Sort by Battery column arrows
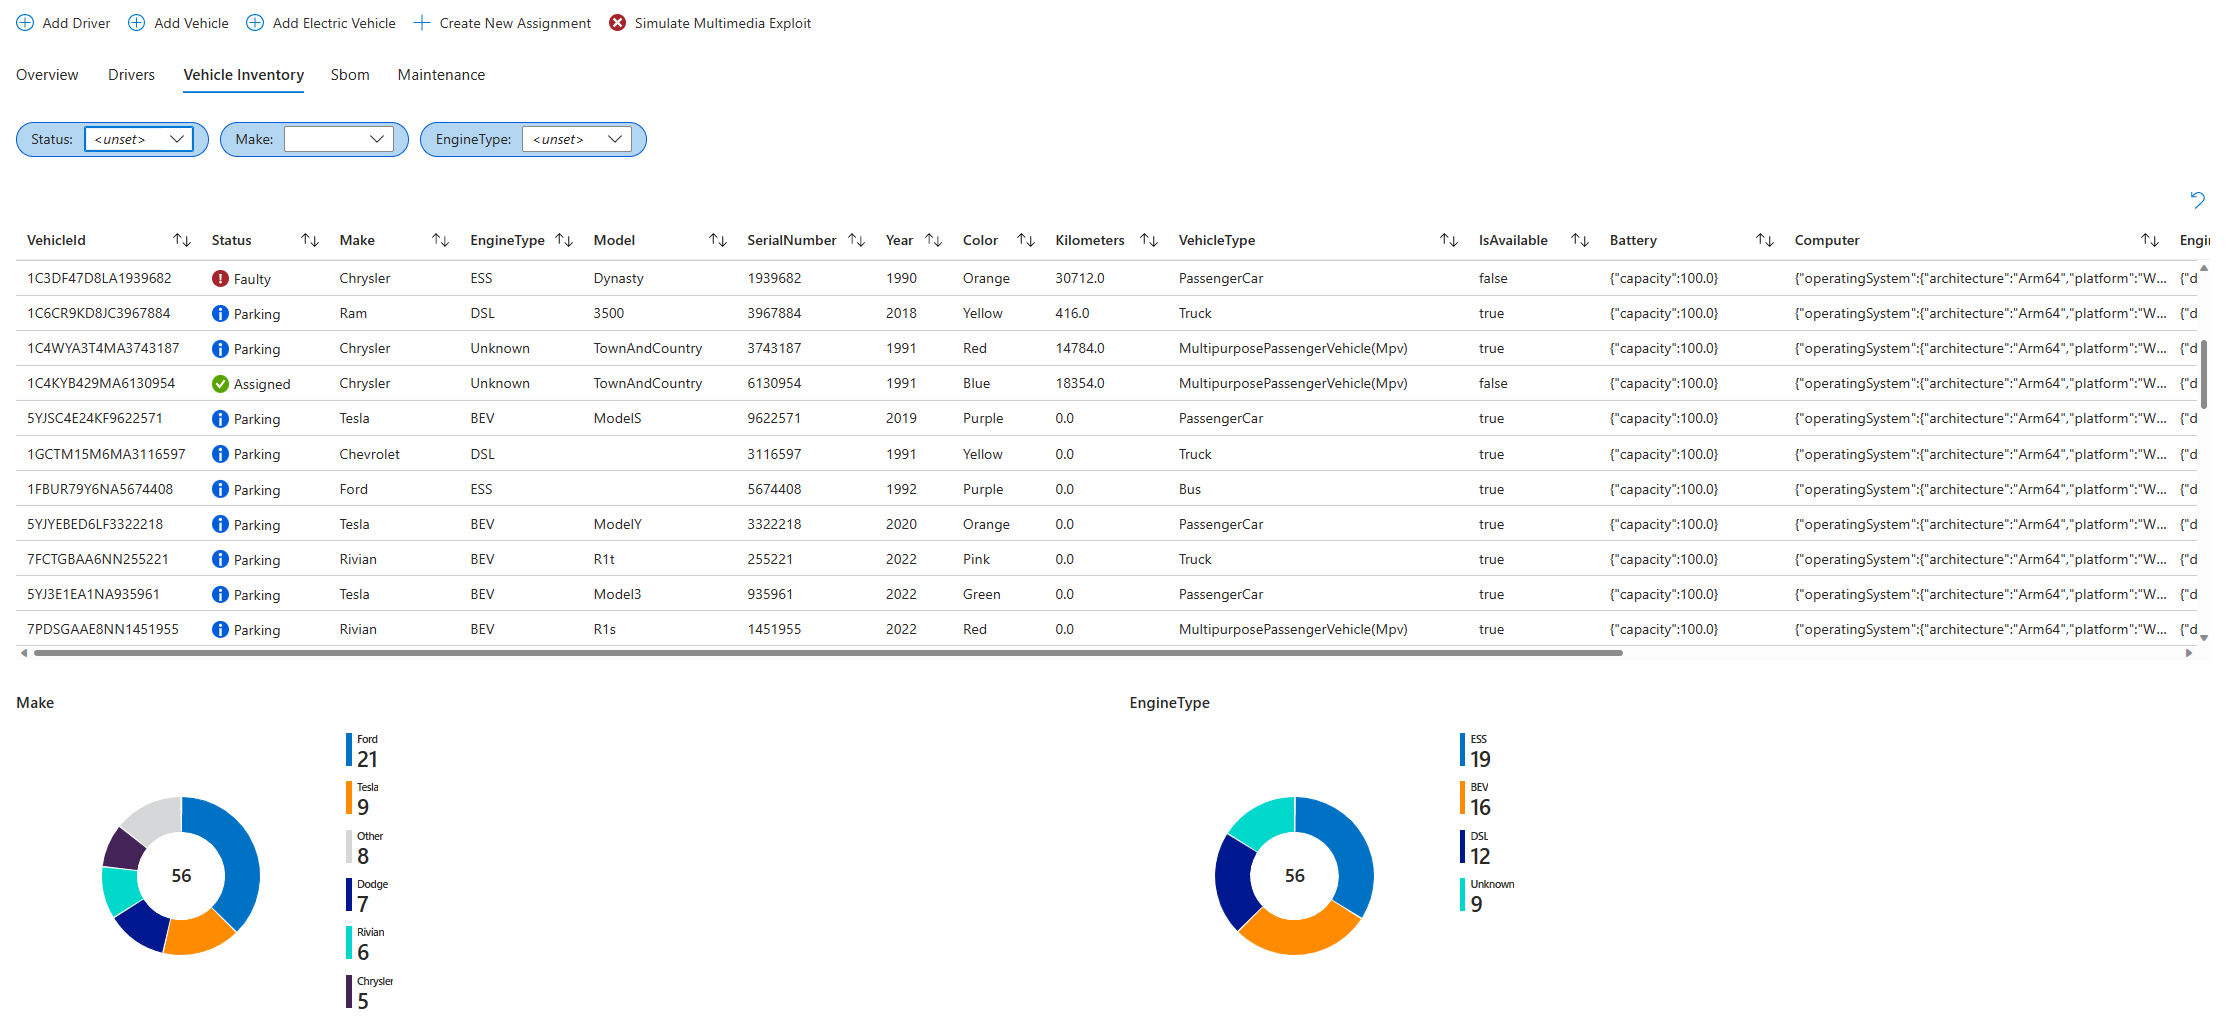Screen dimensions: 2229x1021 (1765, 240)
